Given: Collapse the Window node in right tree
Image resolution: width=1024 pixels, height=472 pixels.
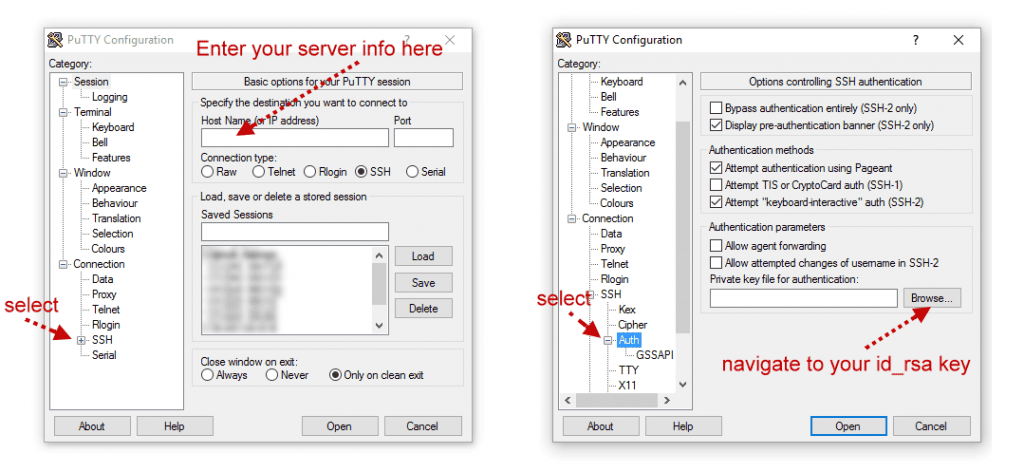Looking at the screenshot, I should (572, 127).
